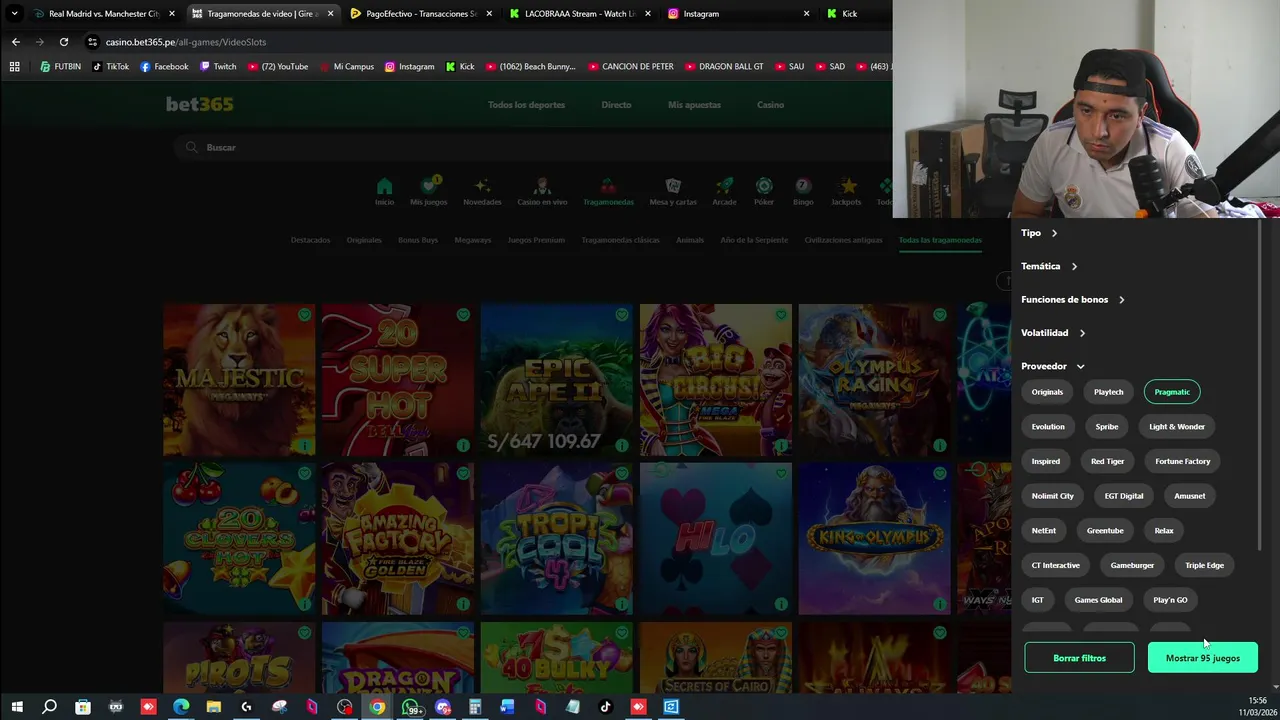1280x720 pixels.
Task: Toggle the Light & Wonder provider filter
Action: [x=1177, y=427]
